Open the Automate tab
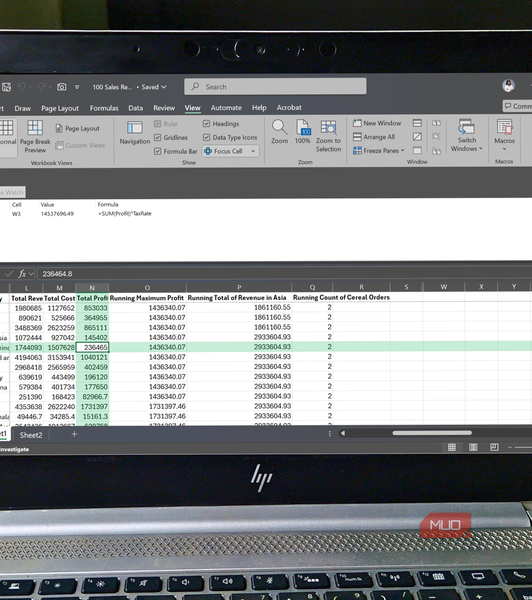This screenshot has height=600, width=532. (x=226, y=108)
